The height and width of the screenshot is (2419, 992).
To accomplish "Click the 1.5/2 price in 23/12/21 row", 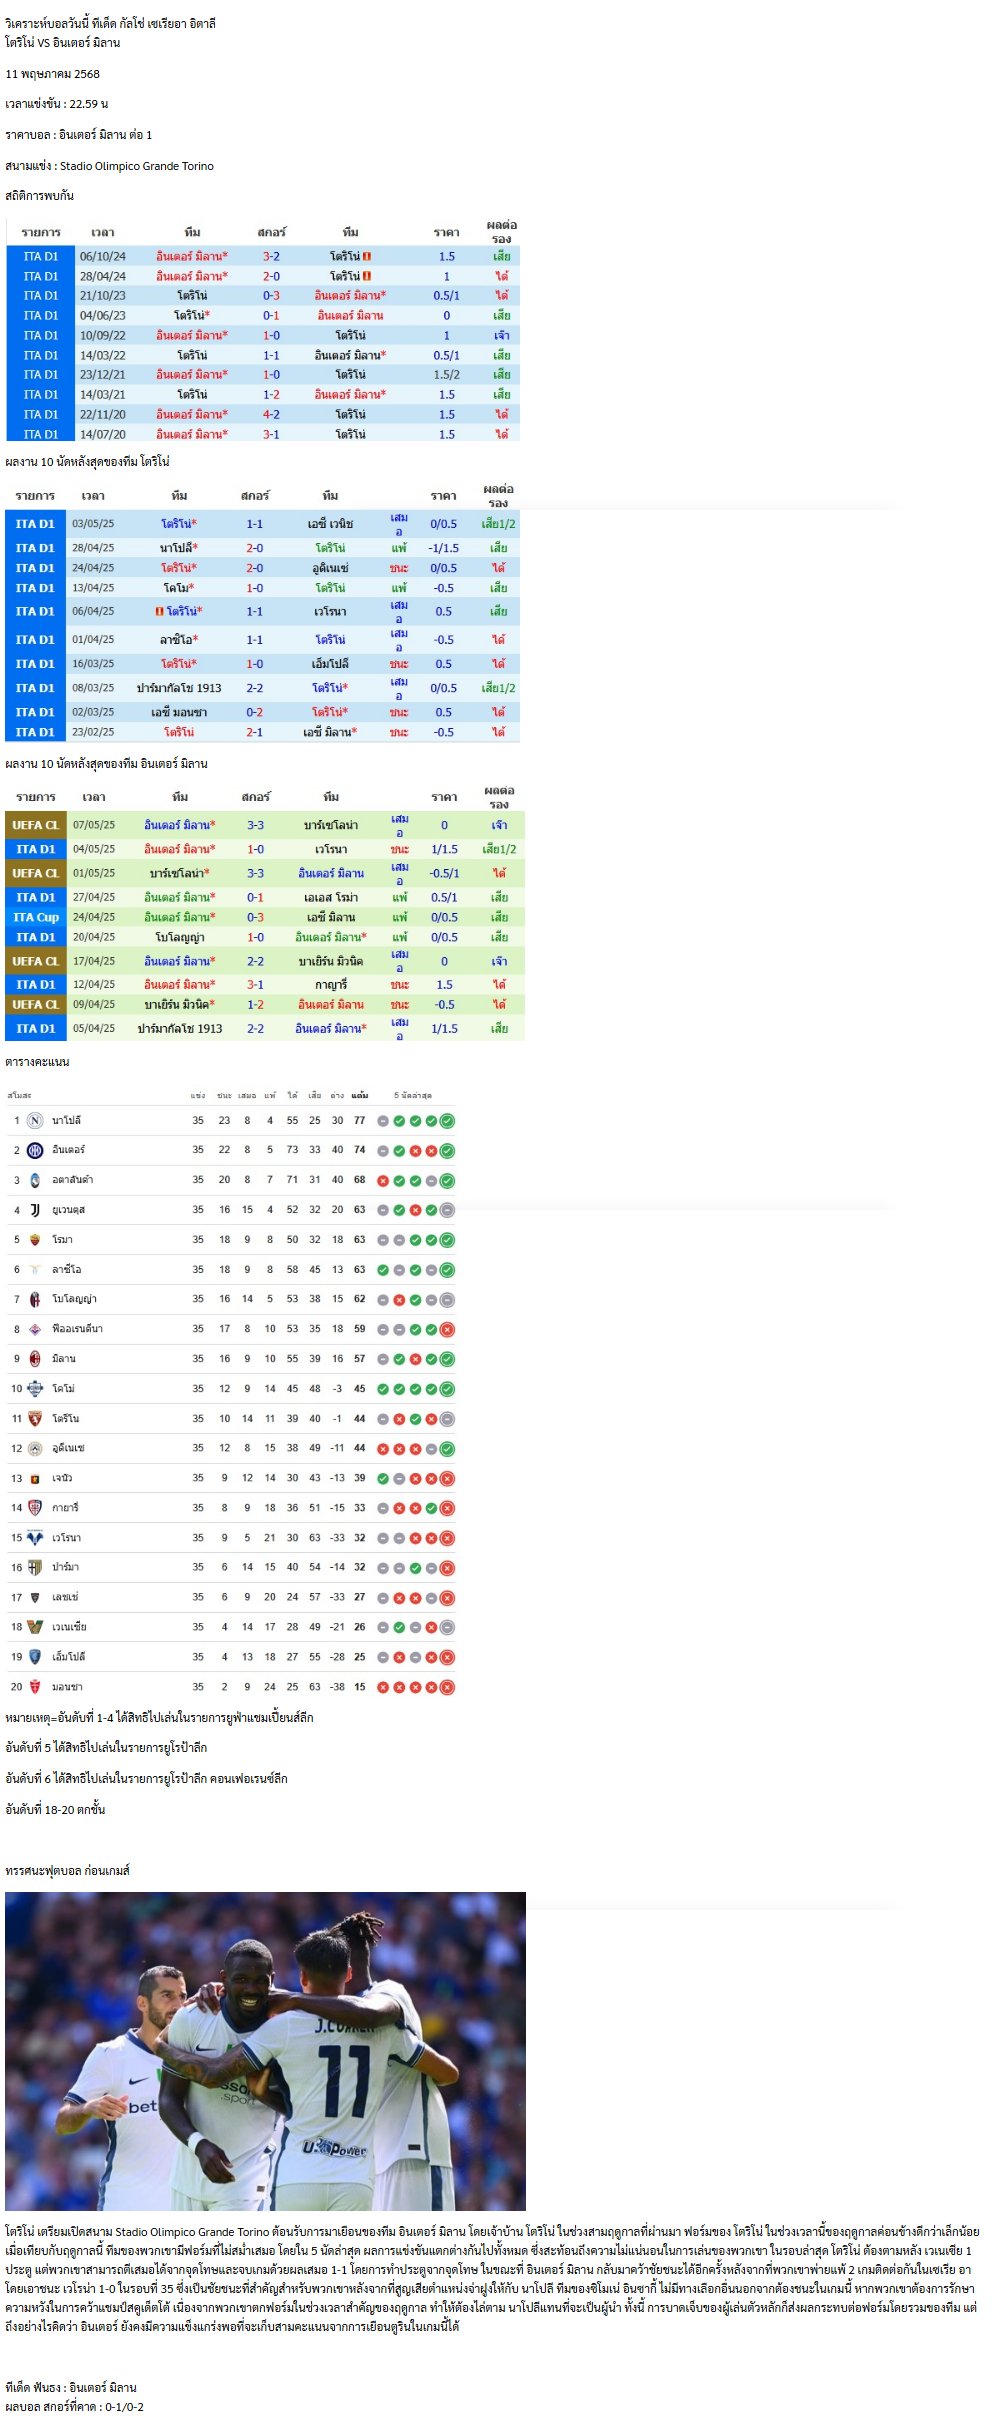I will pyautogui.click(x=447, y=375).
